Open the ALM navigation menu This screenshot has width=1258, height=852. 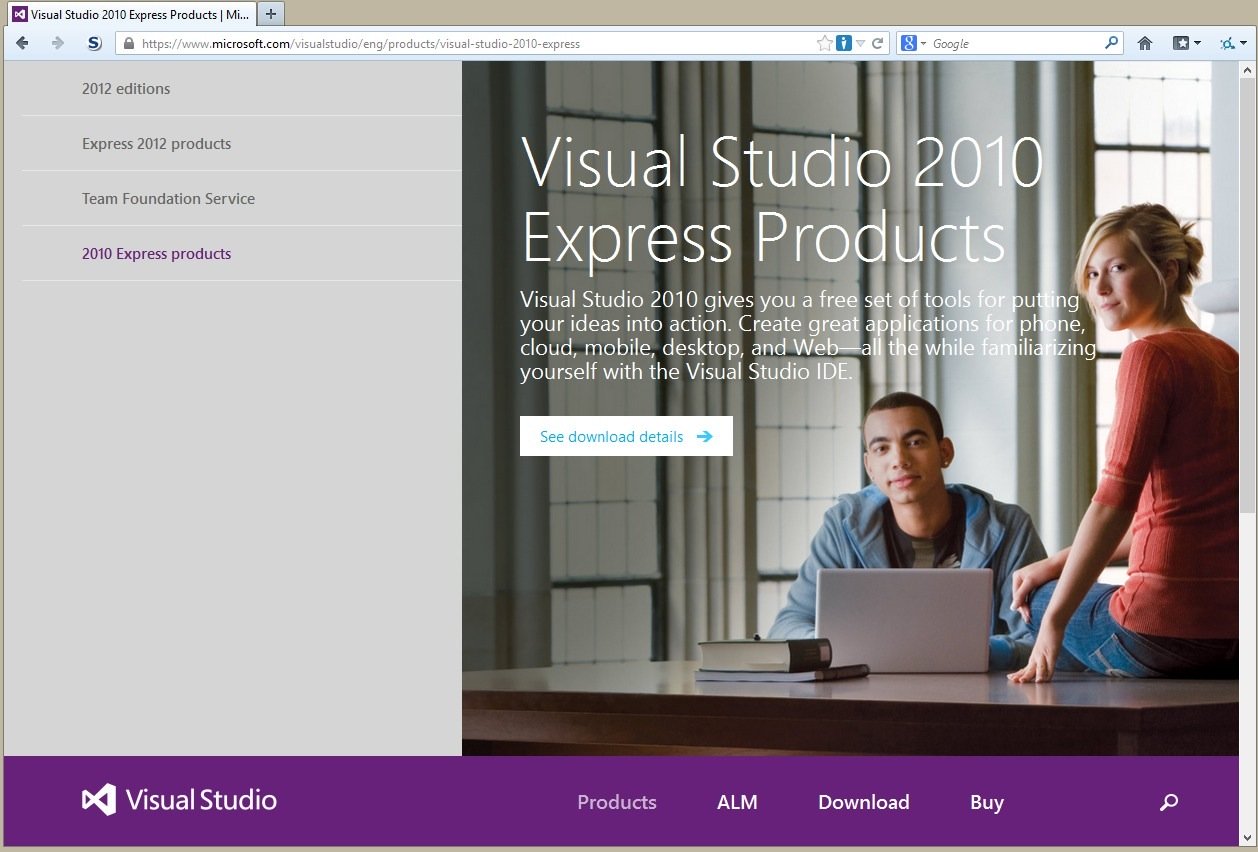click(x=737, y=802)
